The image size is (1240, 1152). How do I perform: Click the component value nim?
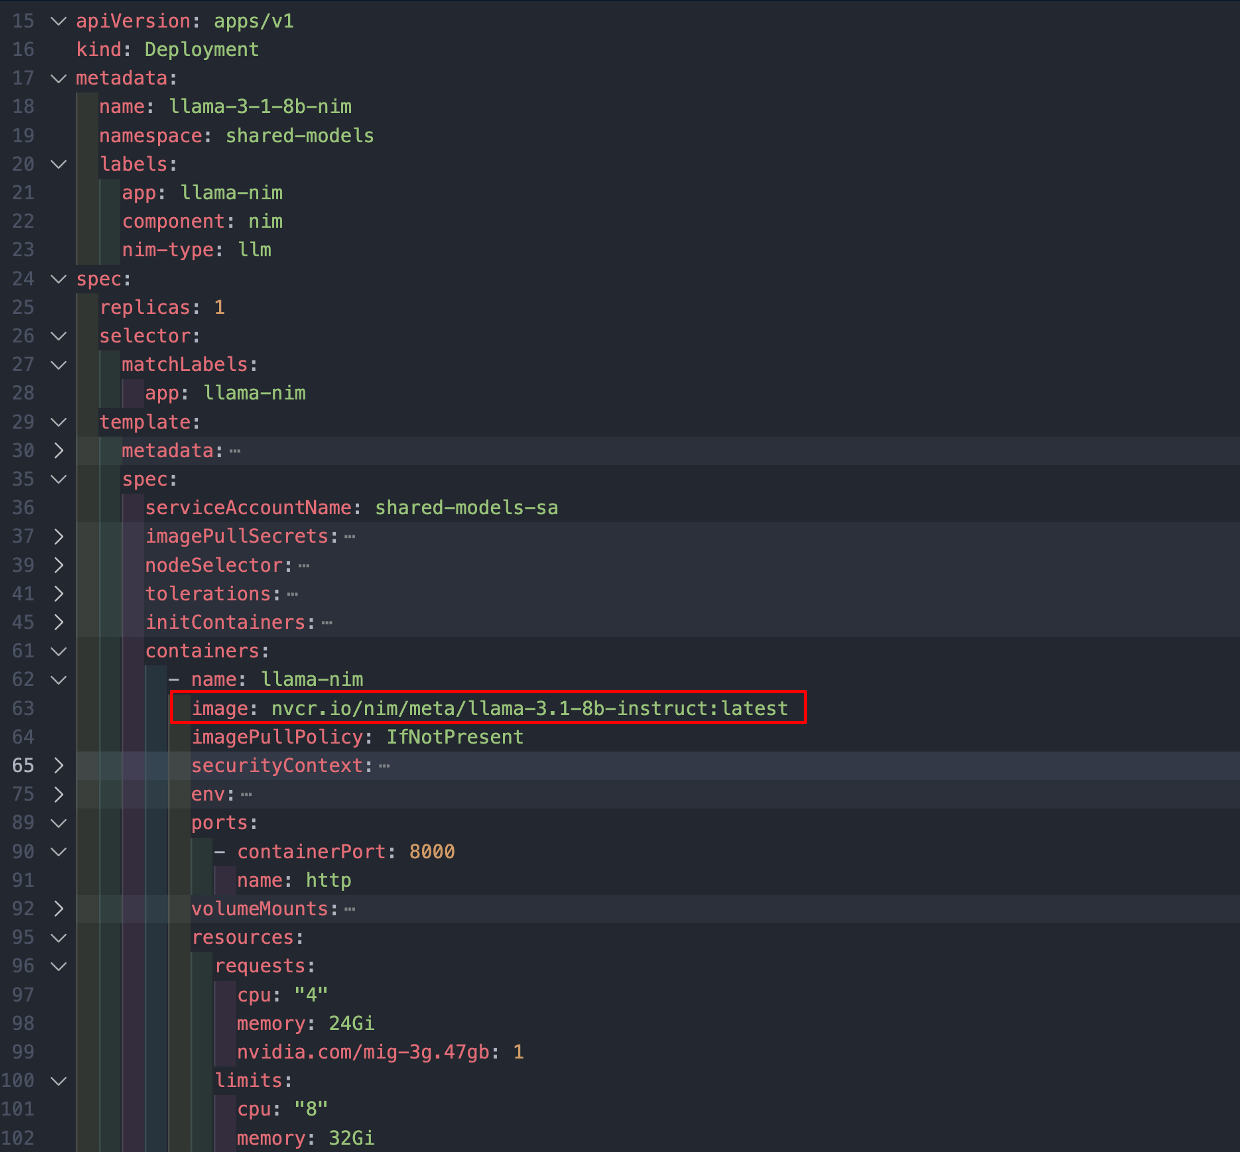tap(266, 221)
